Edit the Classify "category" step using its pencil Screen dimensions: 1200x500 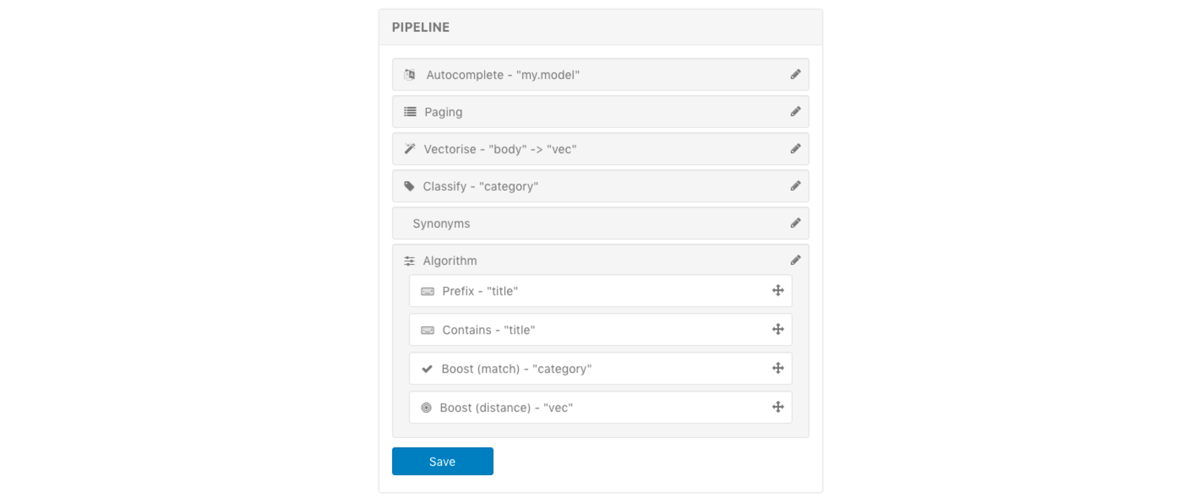(x=796, y=186)
